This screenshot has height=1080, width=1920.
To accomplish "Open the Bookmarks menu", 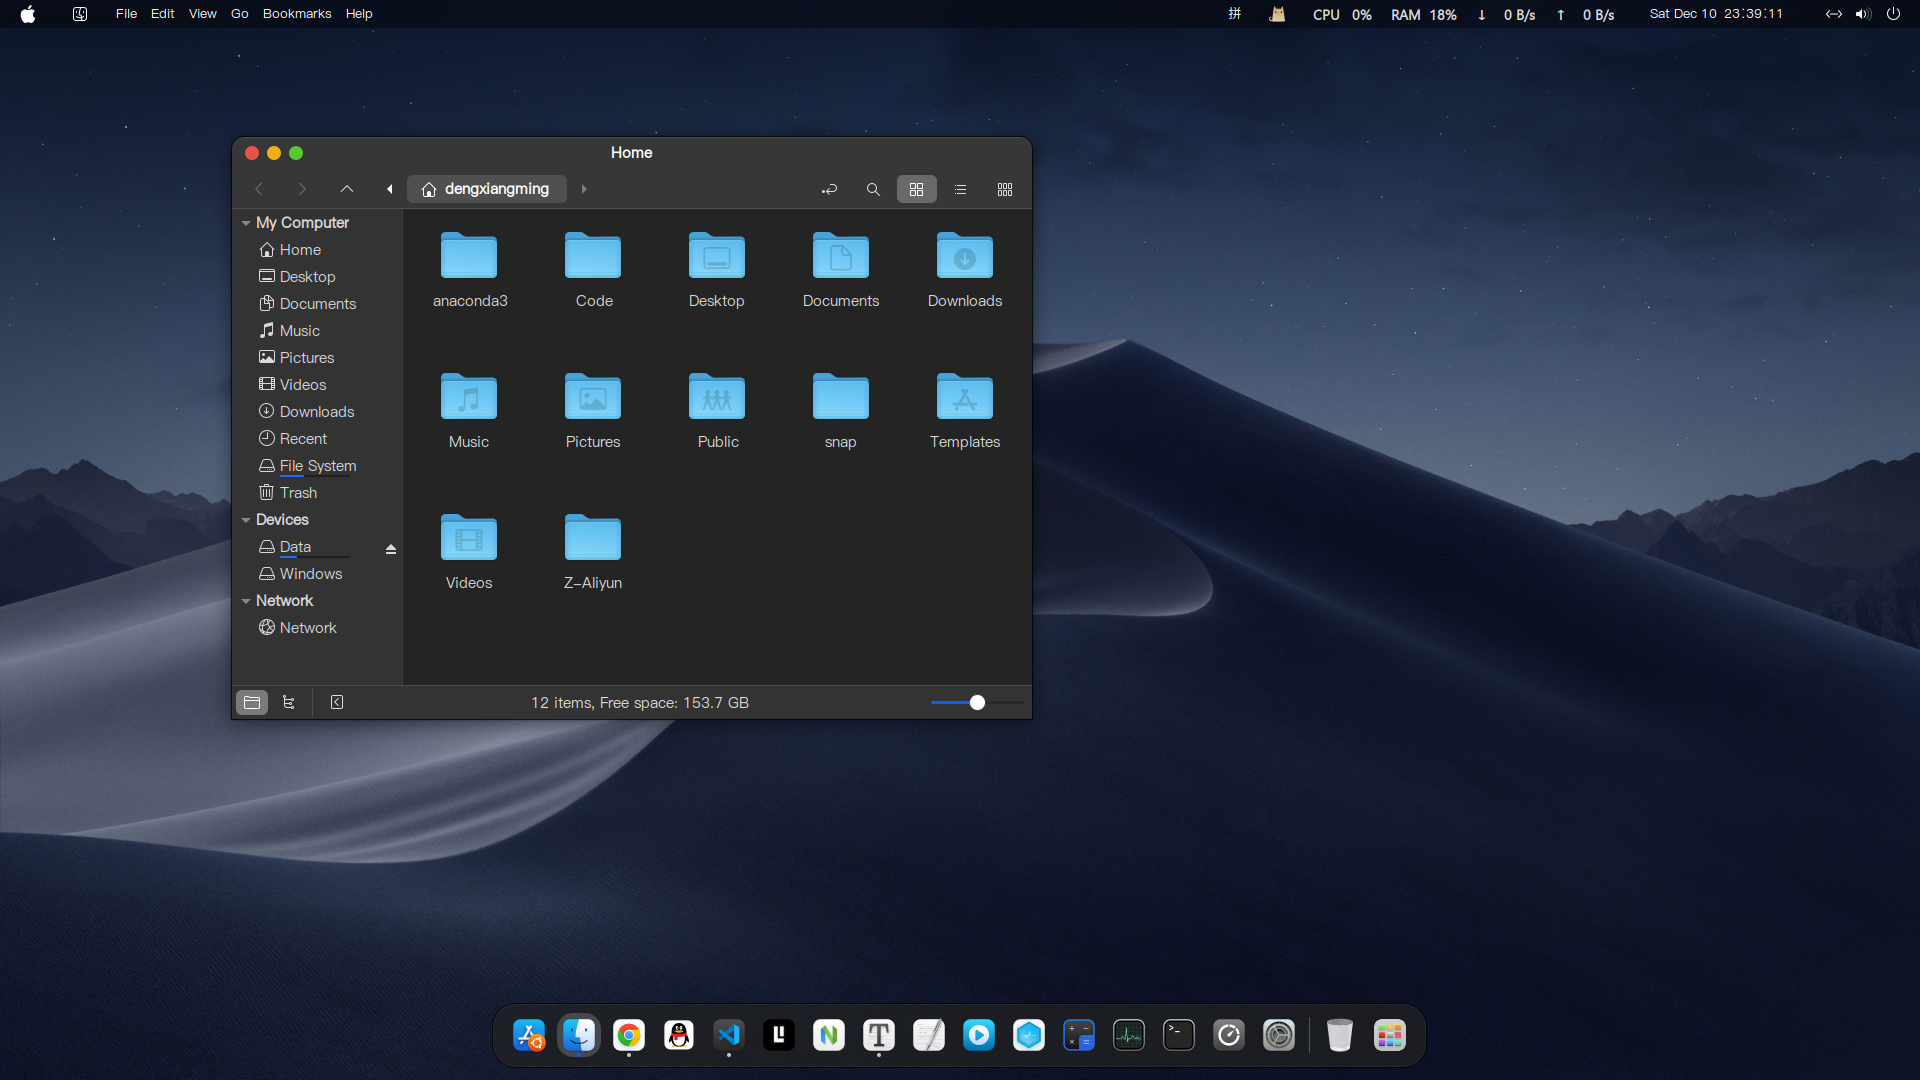I will (297, 14).
